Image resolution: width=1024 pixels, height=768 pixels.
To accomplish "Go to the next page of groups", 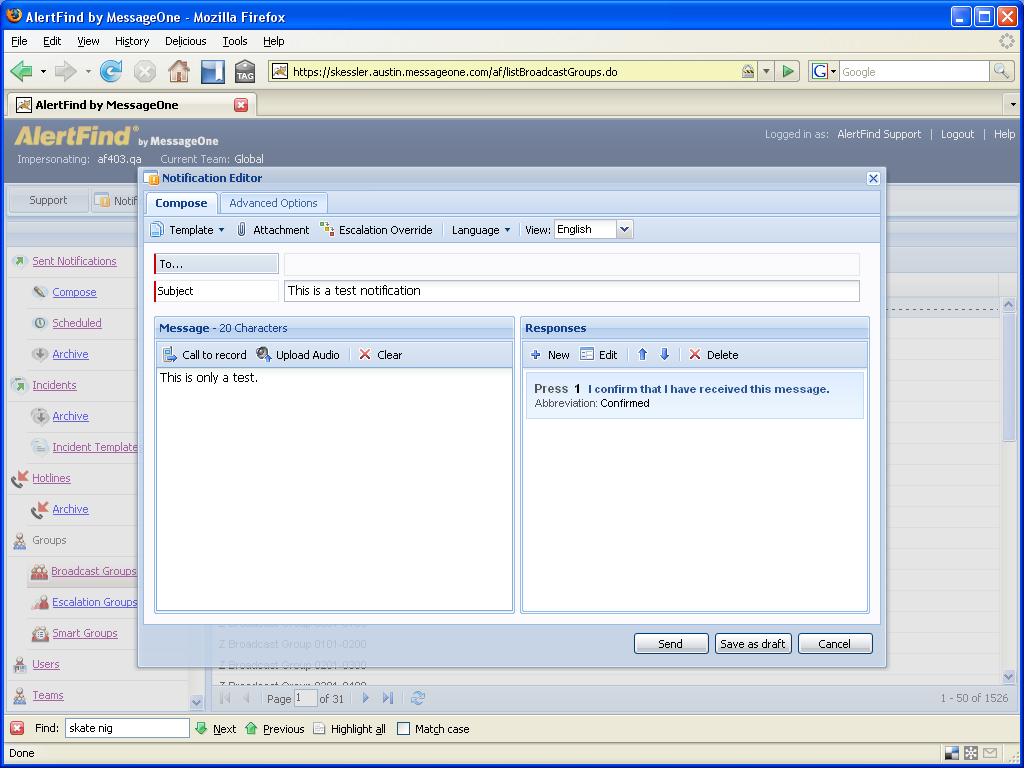I will click(x=366, y=698).
